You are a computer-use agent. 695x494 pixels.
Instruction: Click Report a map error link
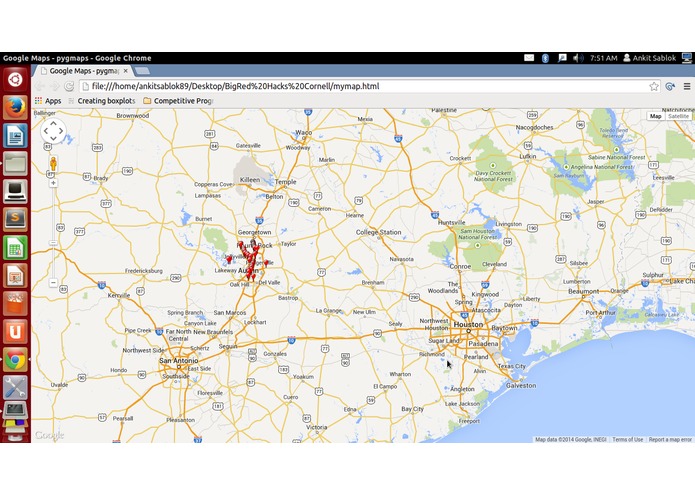(670, 440)
